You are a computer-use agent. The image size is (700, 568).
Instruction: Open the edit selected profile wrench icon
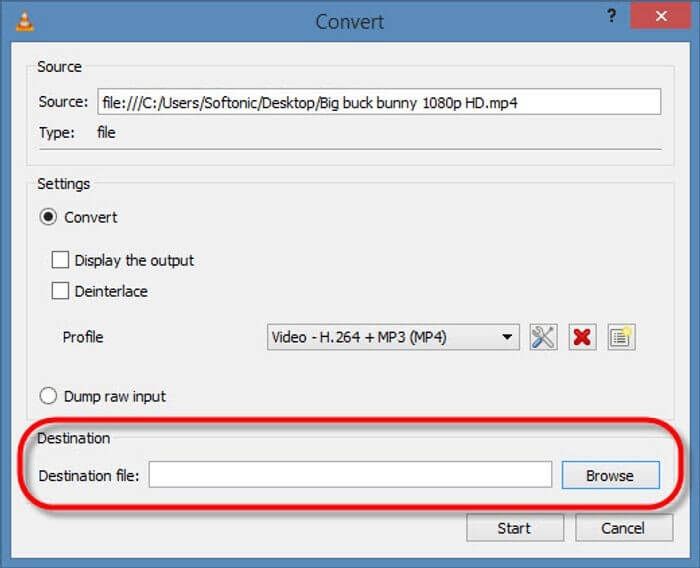(x=543, y=337)
